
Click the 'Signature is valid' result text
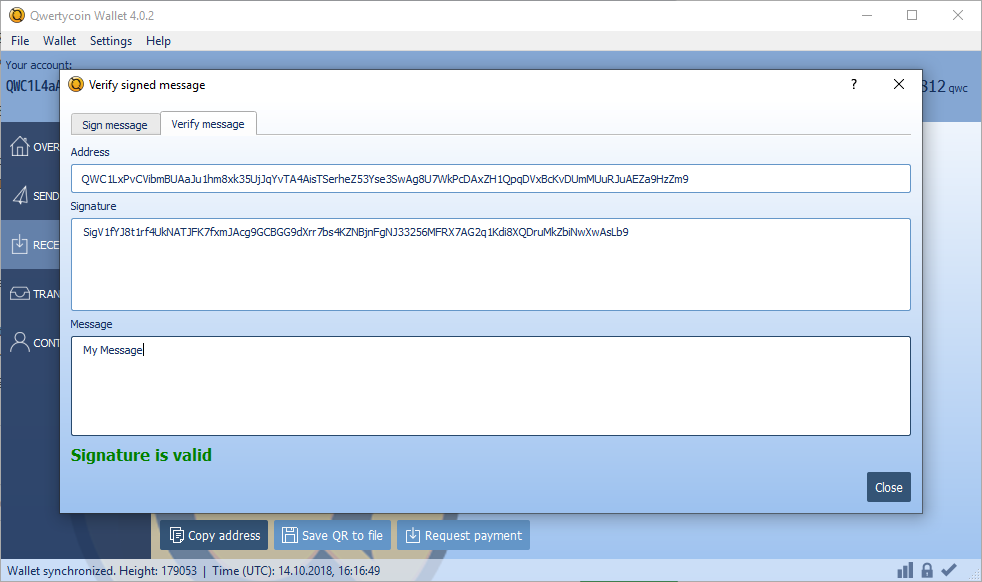[x=142, y=455]
